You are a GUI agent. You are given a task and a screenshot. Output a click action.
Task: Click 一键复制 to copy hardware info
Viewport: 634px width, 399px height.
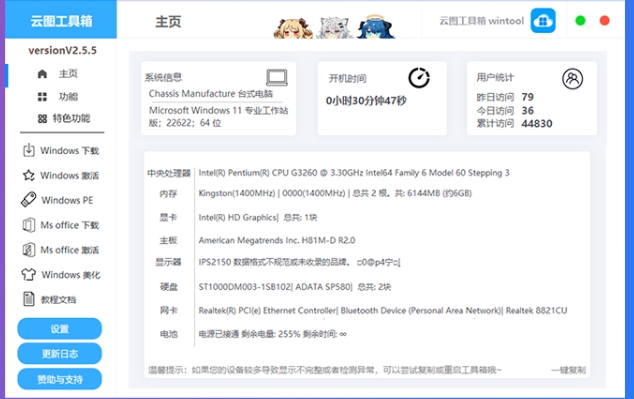point(568,370)
